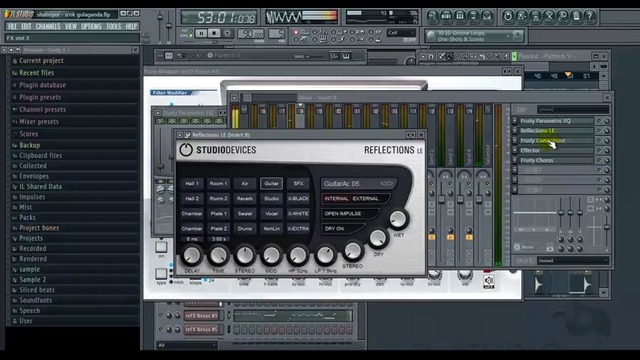Image resolution: width=640 pixels, height=360 pixels.
Task: Select Guitar preset category in Reflections
Action: click(x=271, y=184)
